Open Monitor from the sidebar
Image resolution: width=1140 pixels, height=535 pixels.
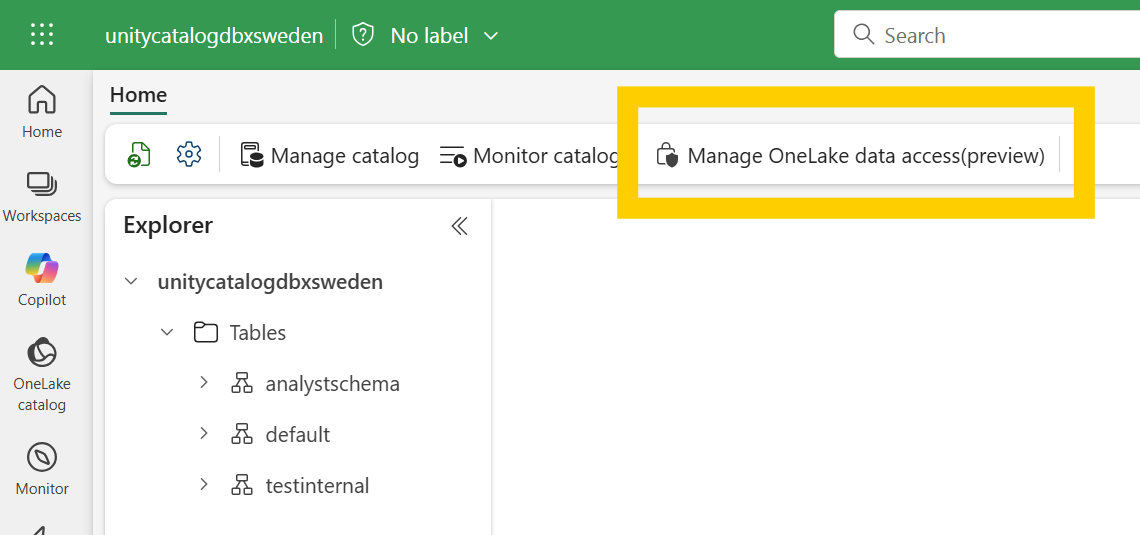pos(42,469)
